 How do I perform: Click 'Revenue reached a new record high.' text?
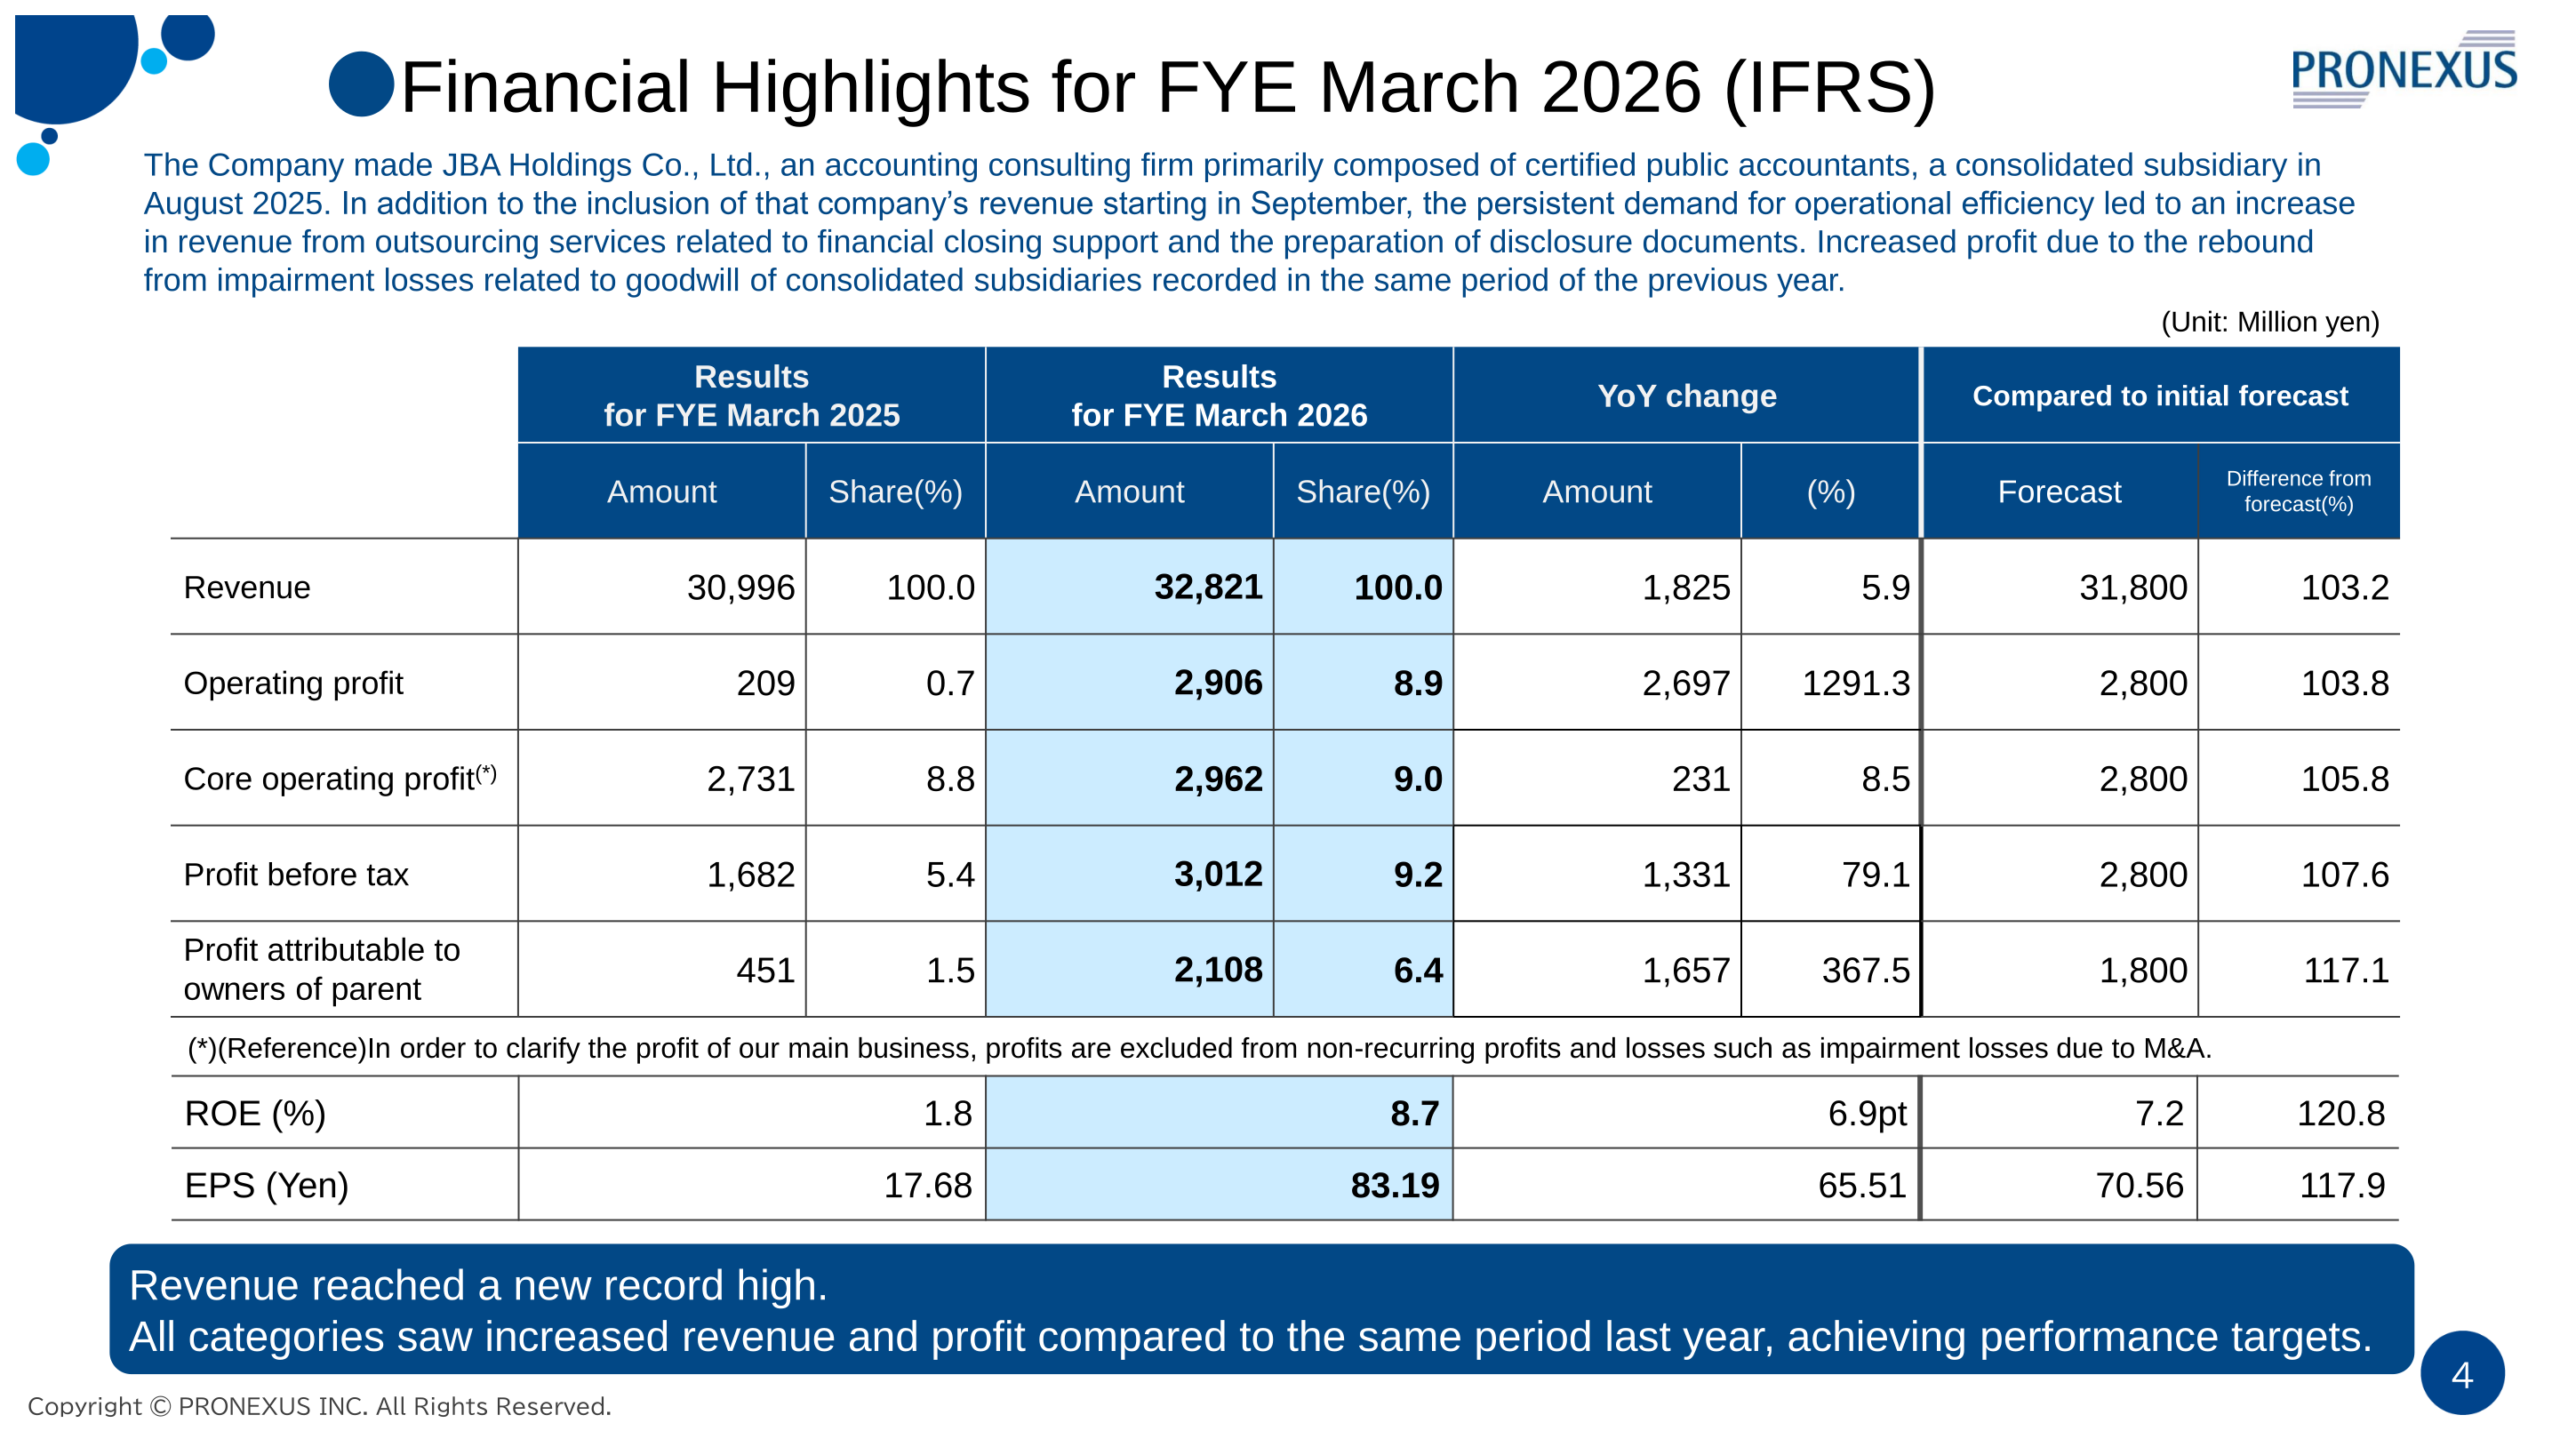[478, 1285]
